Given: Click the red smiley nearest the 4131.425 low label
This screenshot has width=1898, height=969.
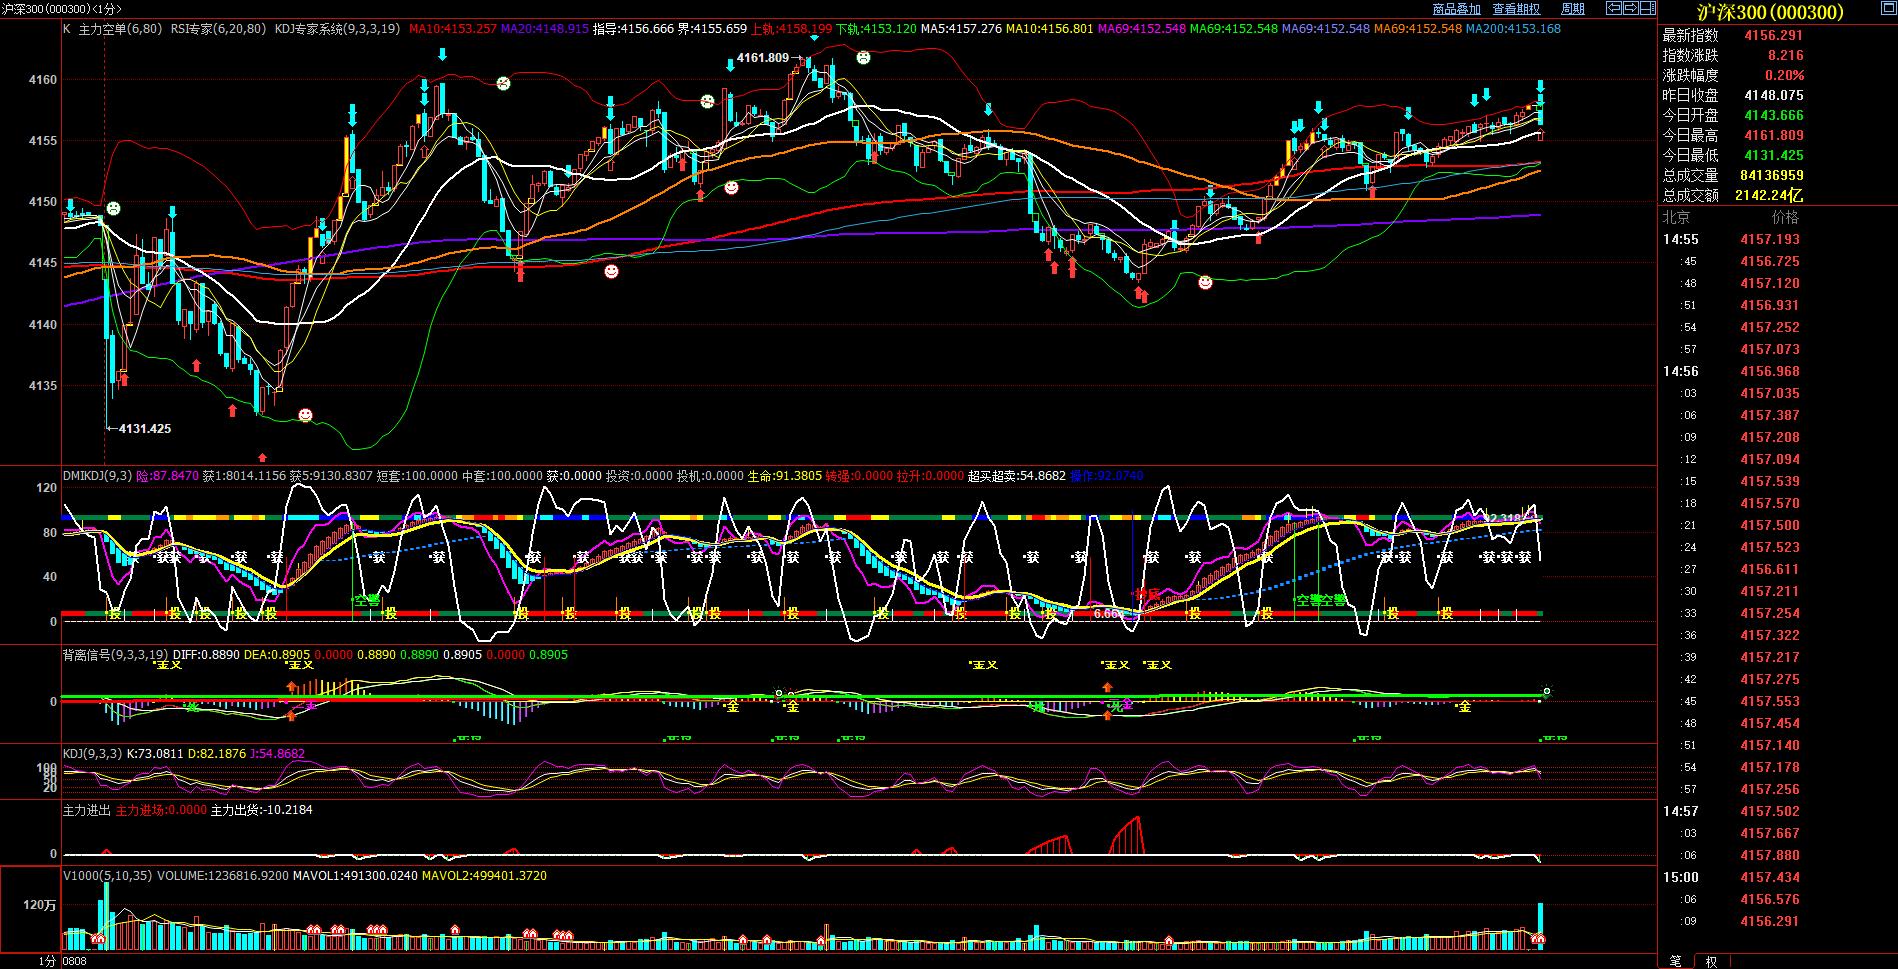Looking at the screenshot, I should pos(305,414).
